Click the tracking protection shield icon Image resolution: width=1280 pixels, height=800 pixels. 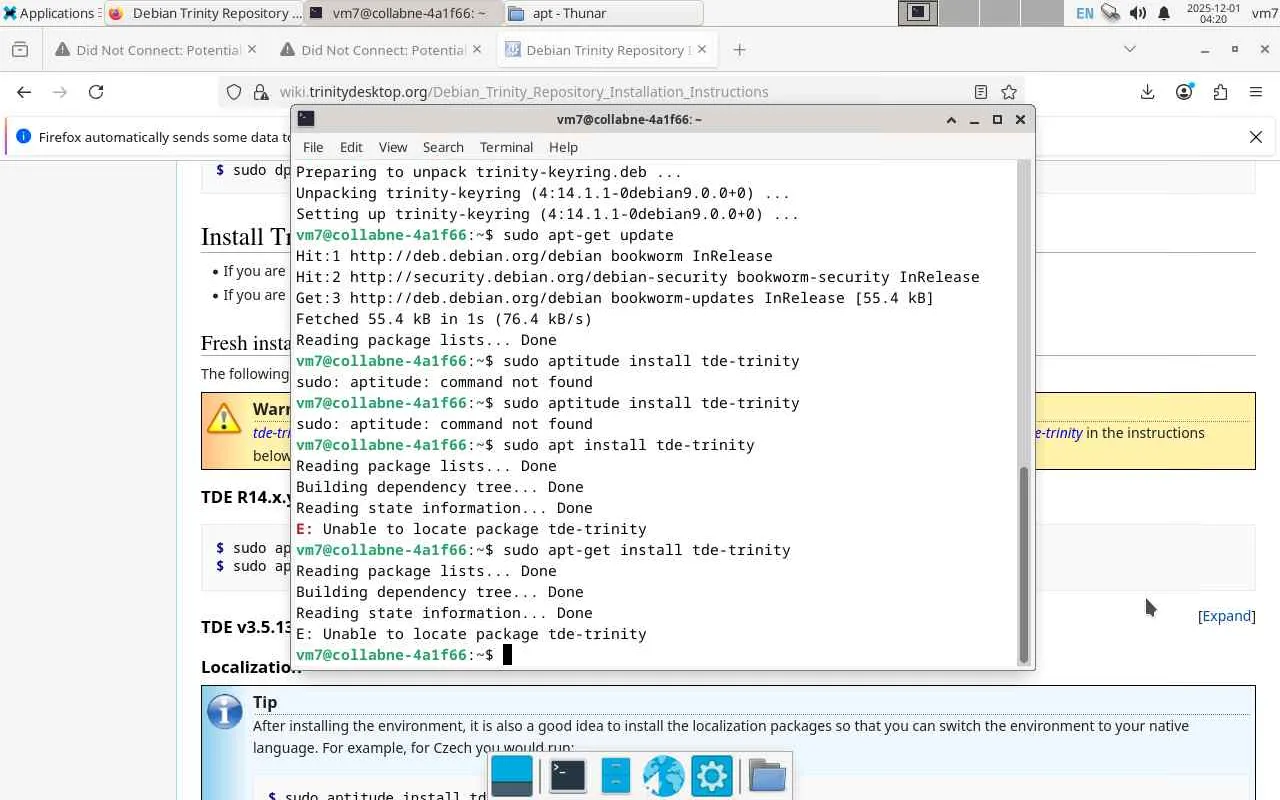point(234,92)
